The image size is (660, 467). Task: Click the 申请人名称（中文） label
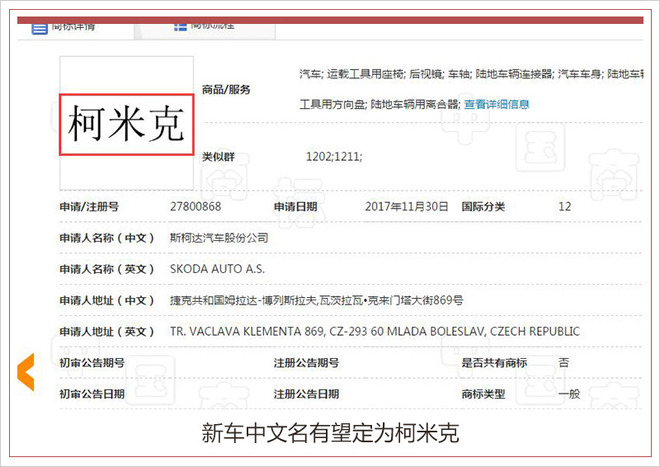tap(106, 238)
